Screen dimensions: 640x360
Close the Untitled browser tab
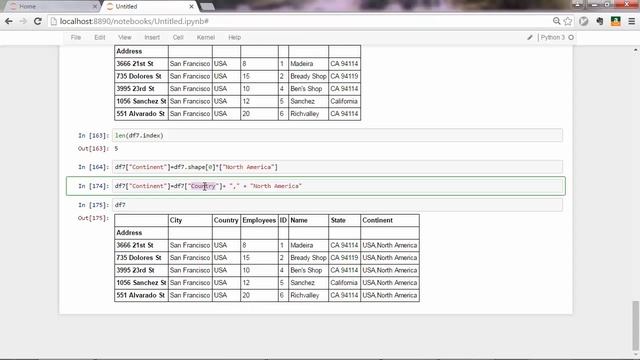pyautogui.click(x=191, y=7)
